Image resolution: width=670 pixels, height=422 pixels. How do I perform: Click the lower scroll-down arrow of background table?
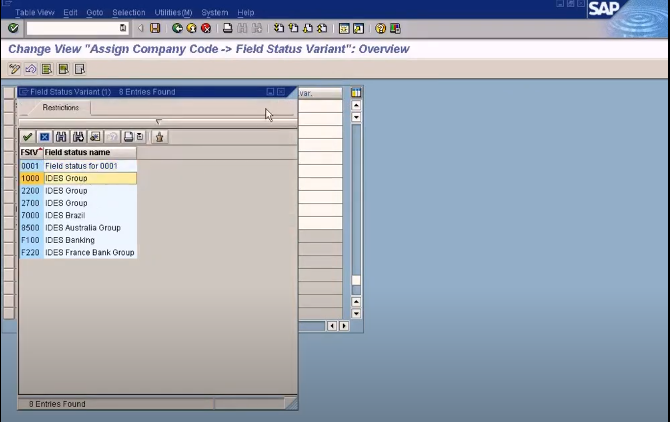[x=356, y=314]
